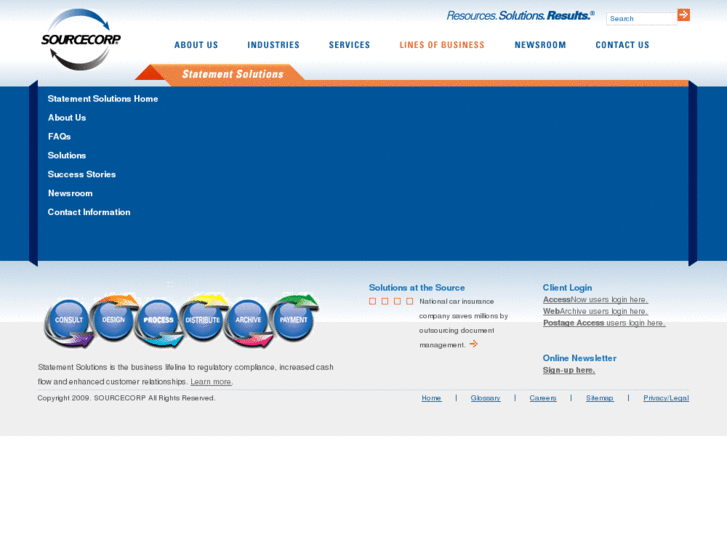Select the third orange story square
727x545 pixels.
[x=397, y=301]
